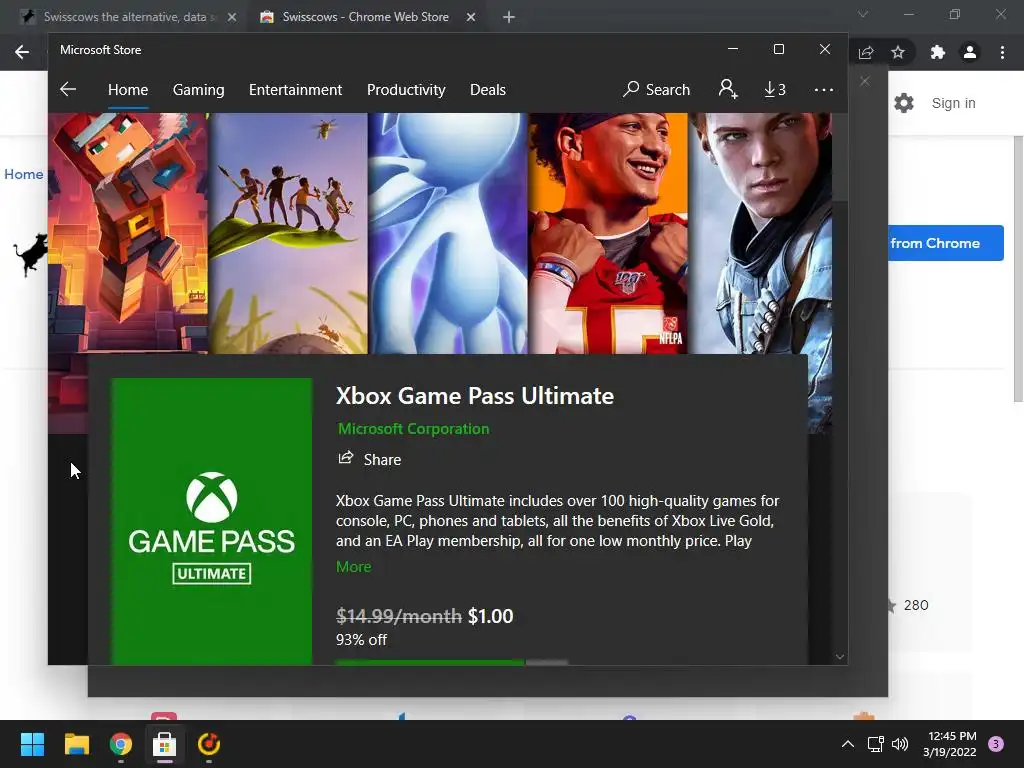1024x768 pixels.
Task: Open Microsoft Store taskbar icon
Action: pyautogui.click(x=165, y=744)
